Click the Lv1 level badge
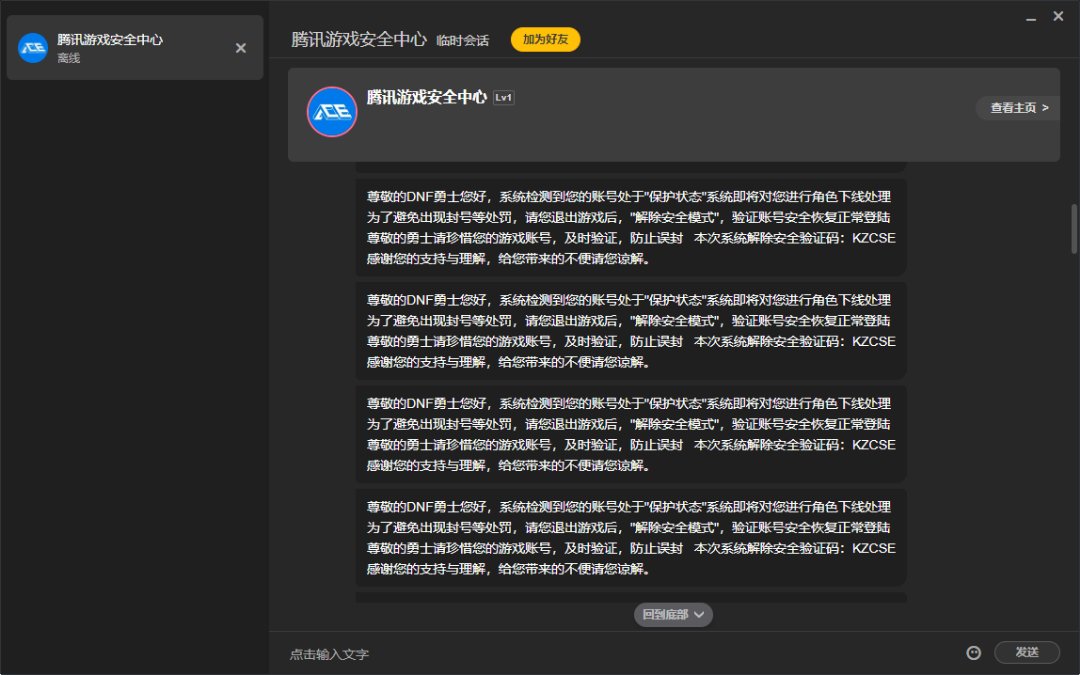Screen dimensions: 1080x675 [503, 98]
